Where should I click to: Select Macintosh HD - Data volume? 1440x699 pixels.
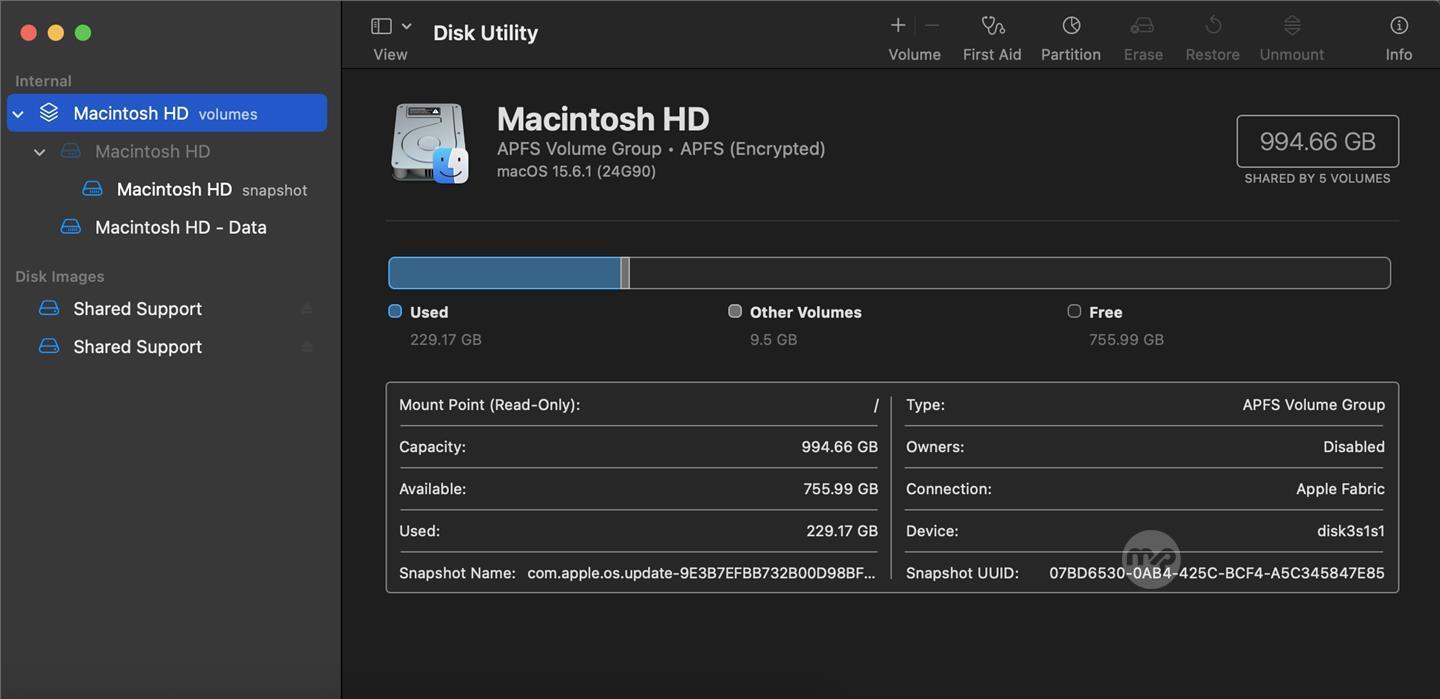click(x=167, y=227)
